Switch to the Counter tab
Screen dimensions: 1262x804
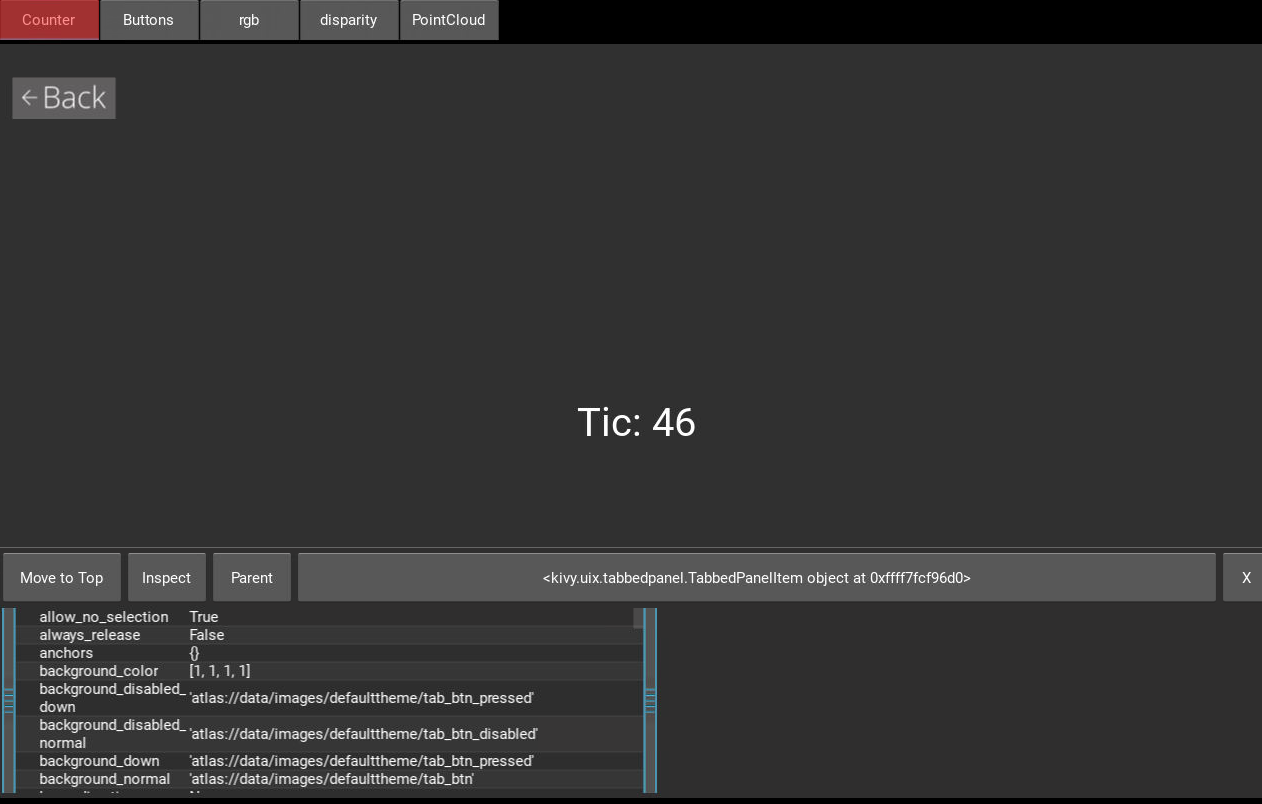click(49, 20)
